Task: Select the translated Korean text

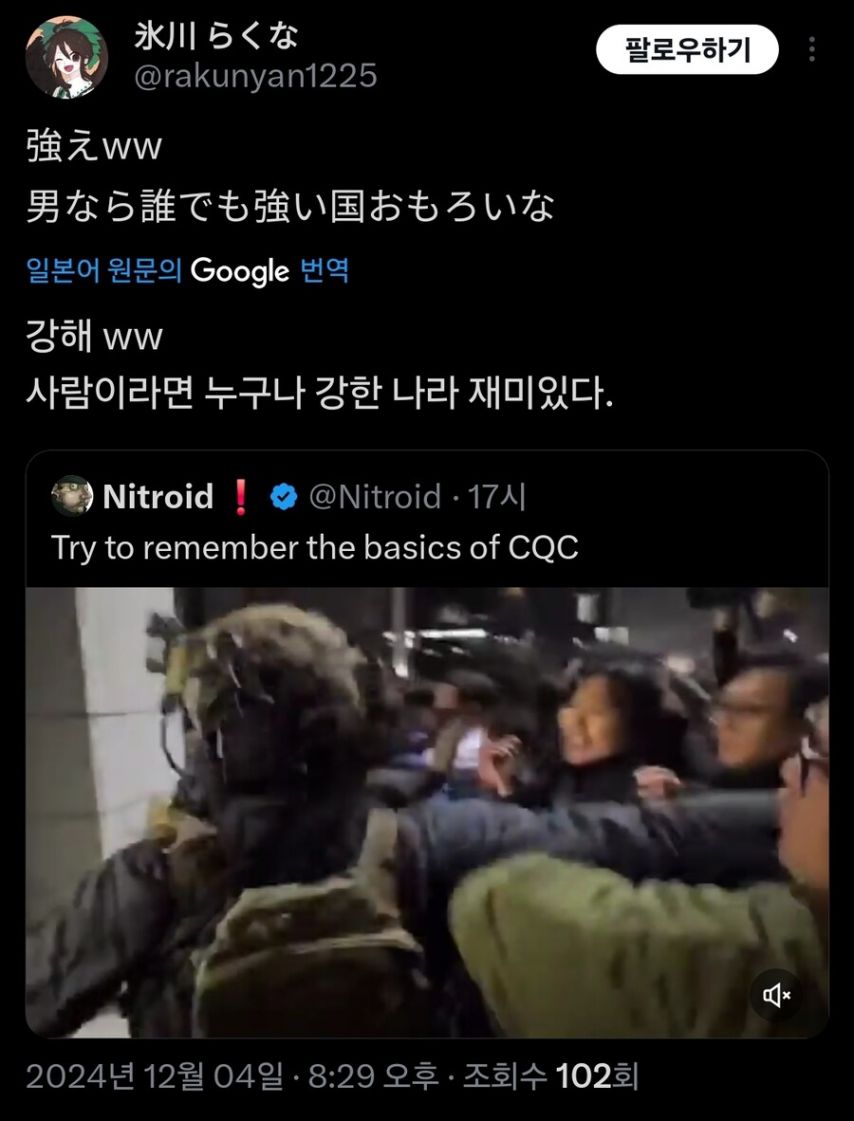Action: [319, 365]
